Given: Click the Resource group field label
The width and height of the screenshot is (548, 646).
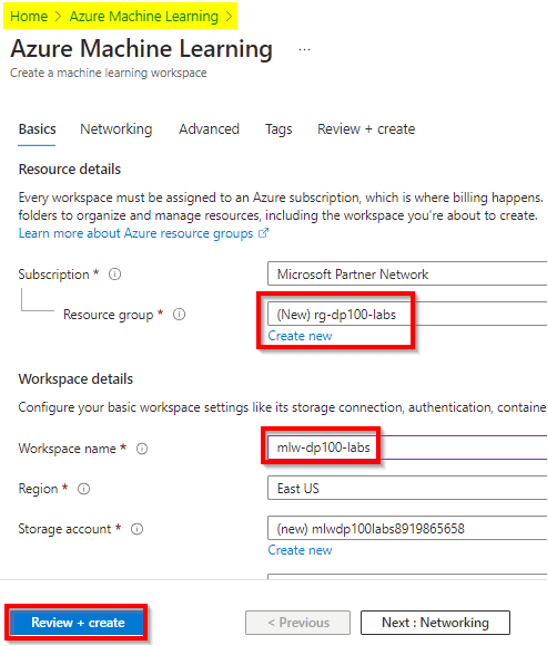Looking at the screenshot, I should click(108, 315).
